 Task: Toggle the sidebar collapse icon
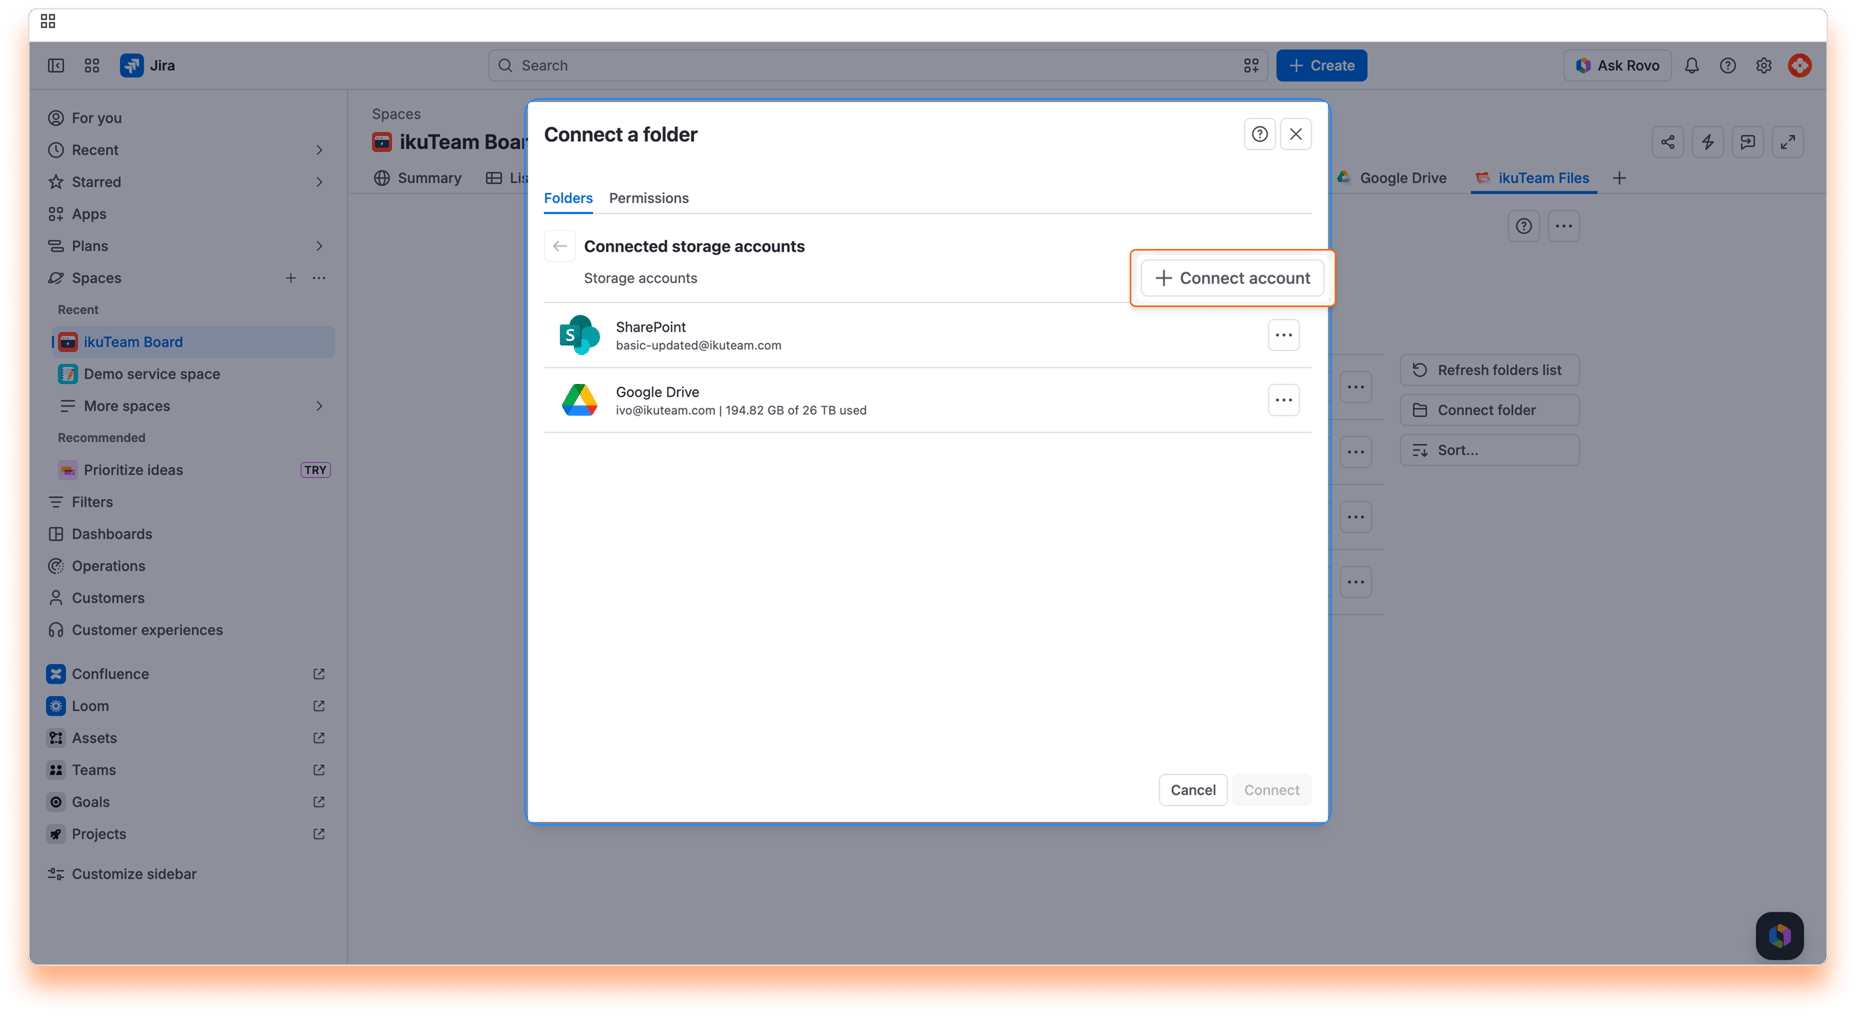[x=56, y=65]
